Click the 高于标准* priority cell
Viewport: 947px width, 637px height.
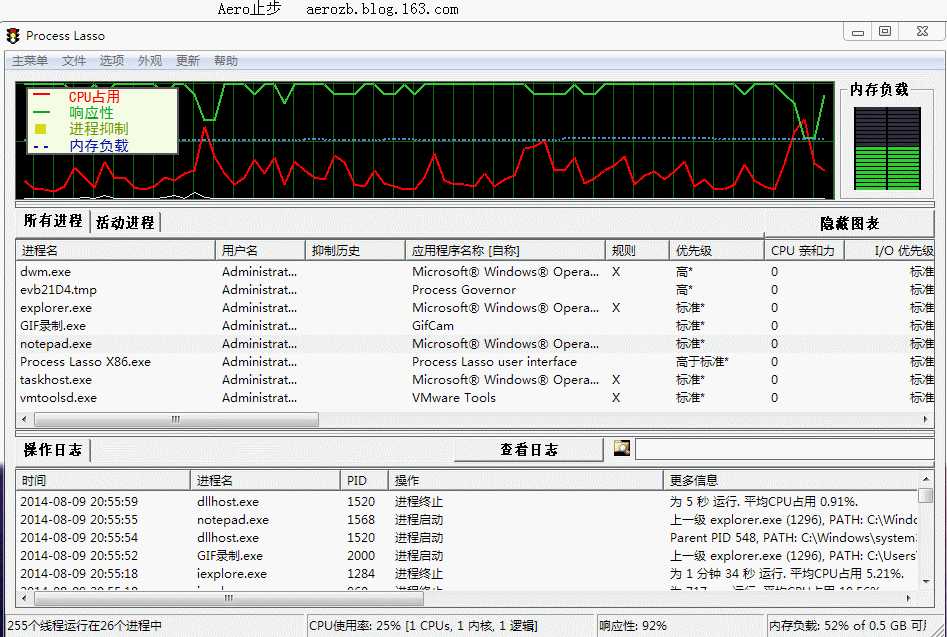pos(702,362)
